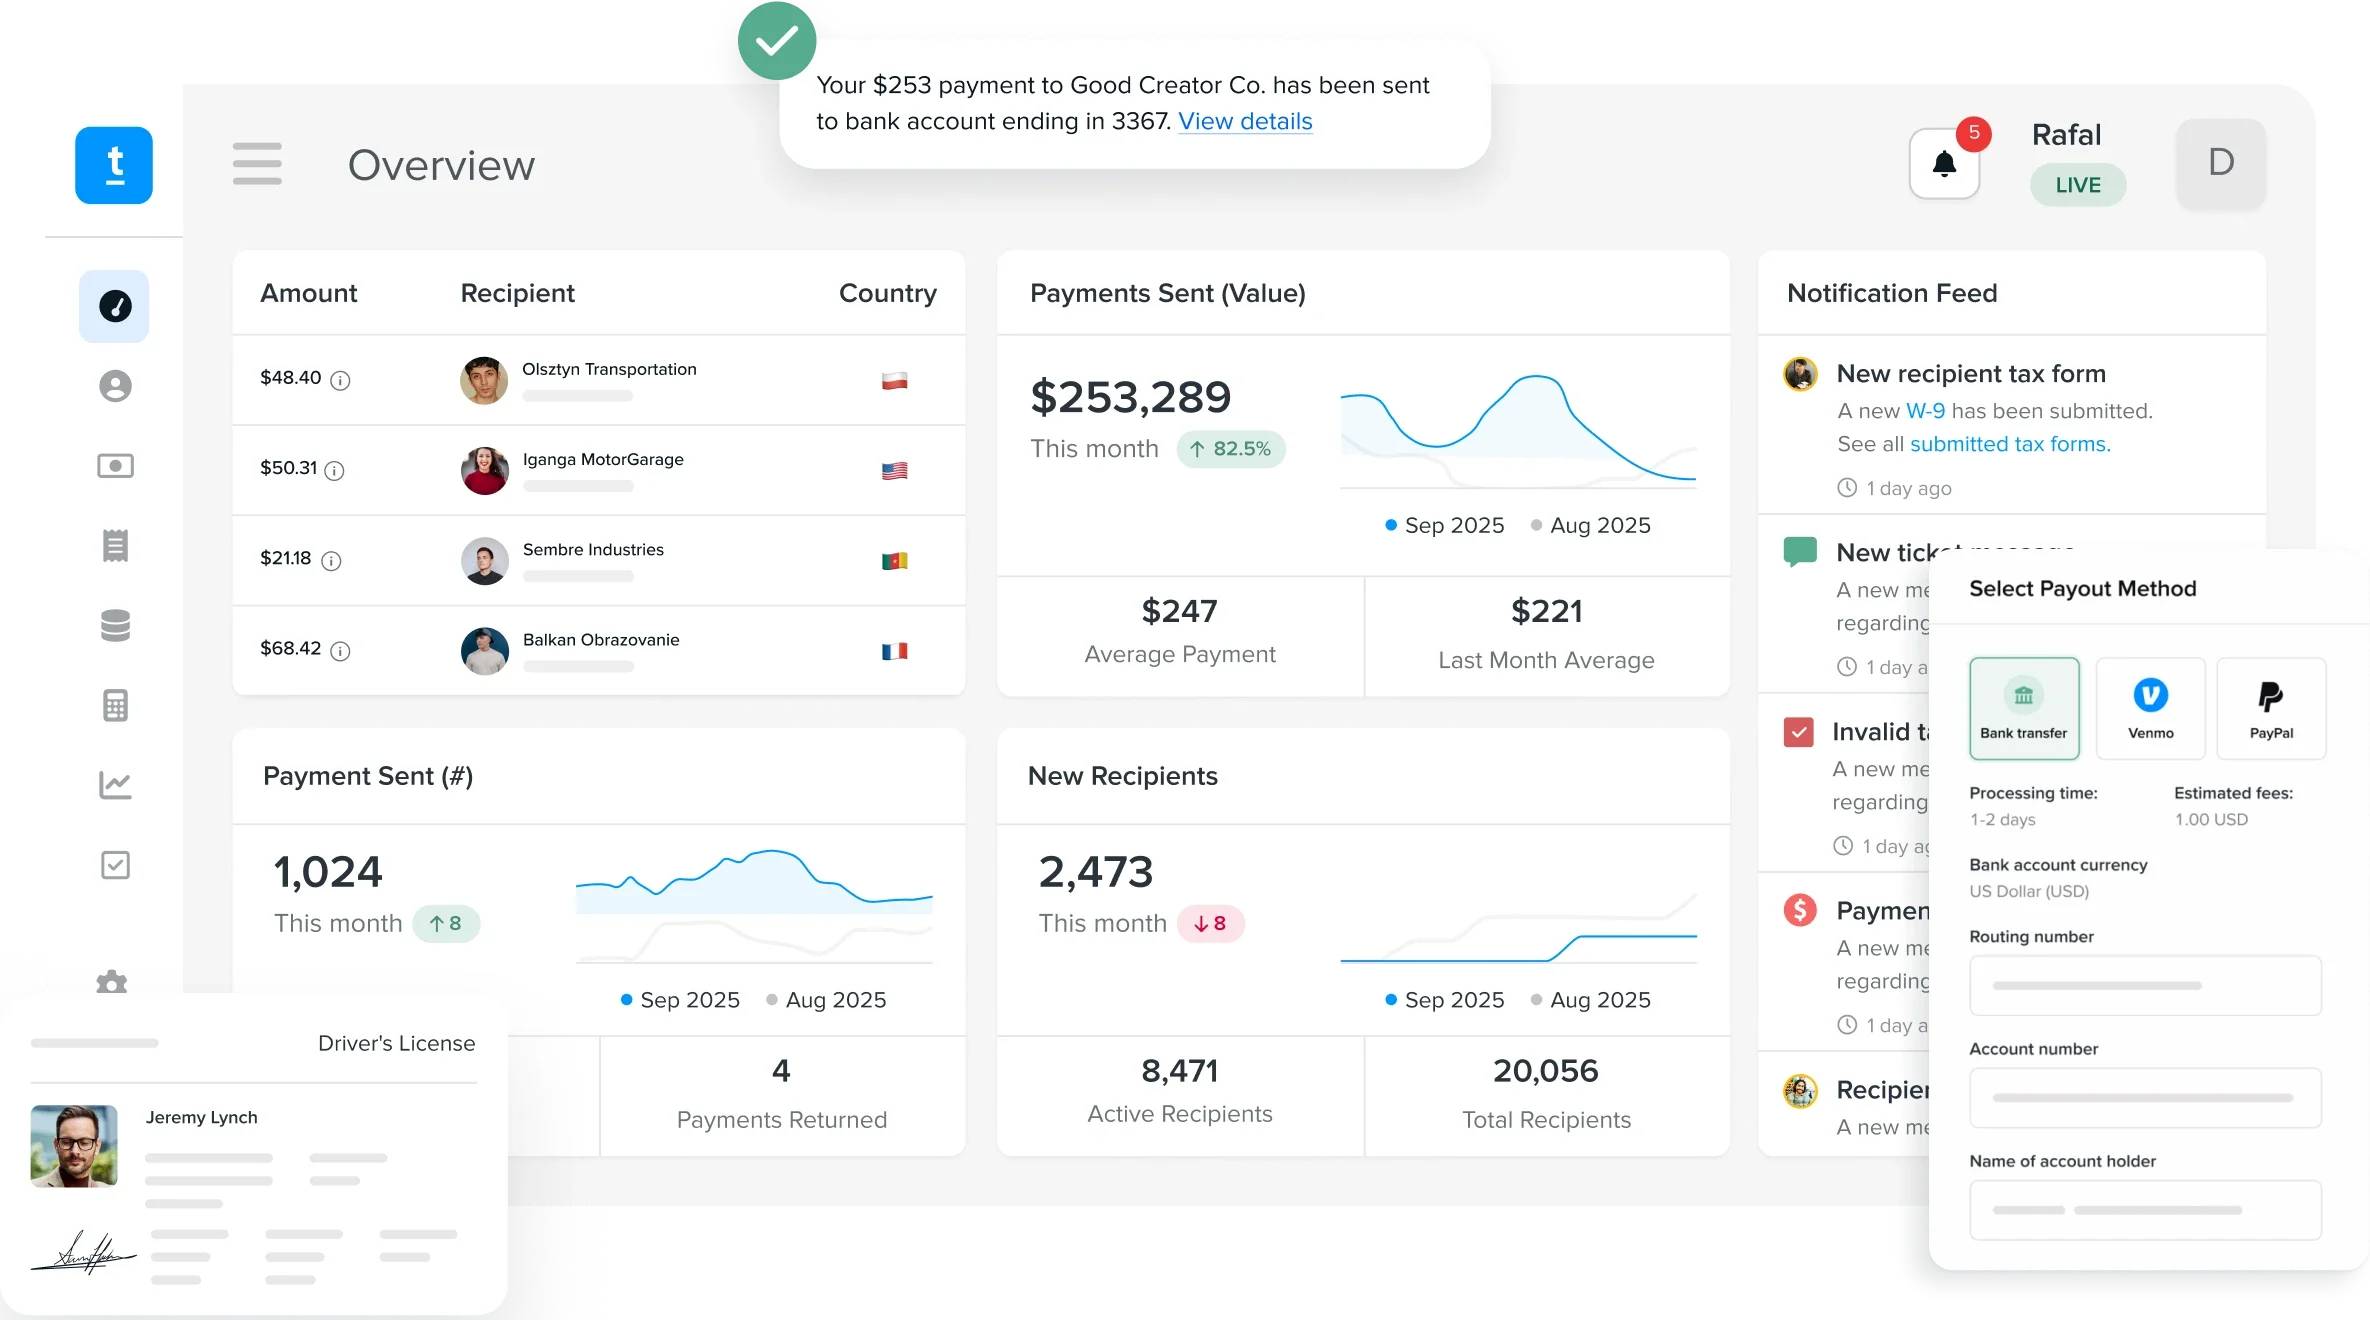Open the user avatar D menu

[2221, 164]
